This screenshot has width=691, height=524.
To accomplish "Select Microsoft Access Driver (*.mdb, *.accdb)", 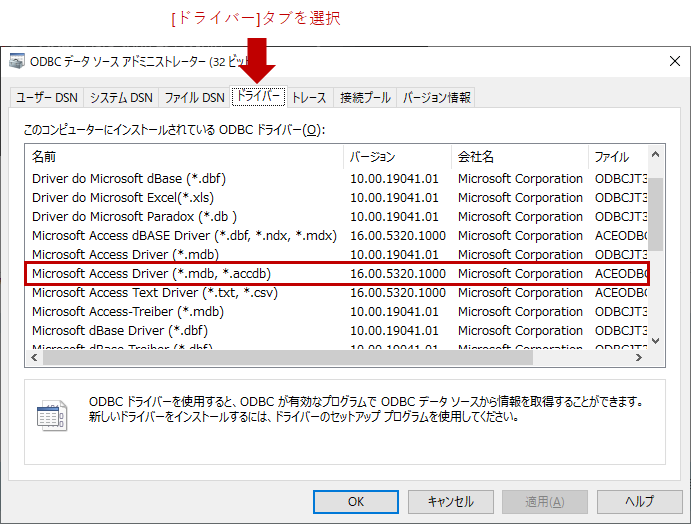I will tap(336, 274).
